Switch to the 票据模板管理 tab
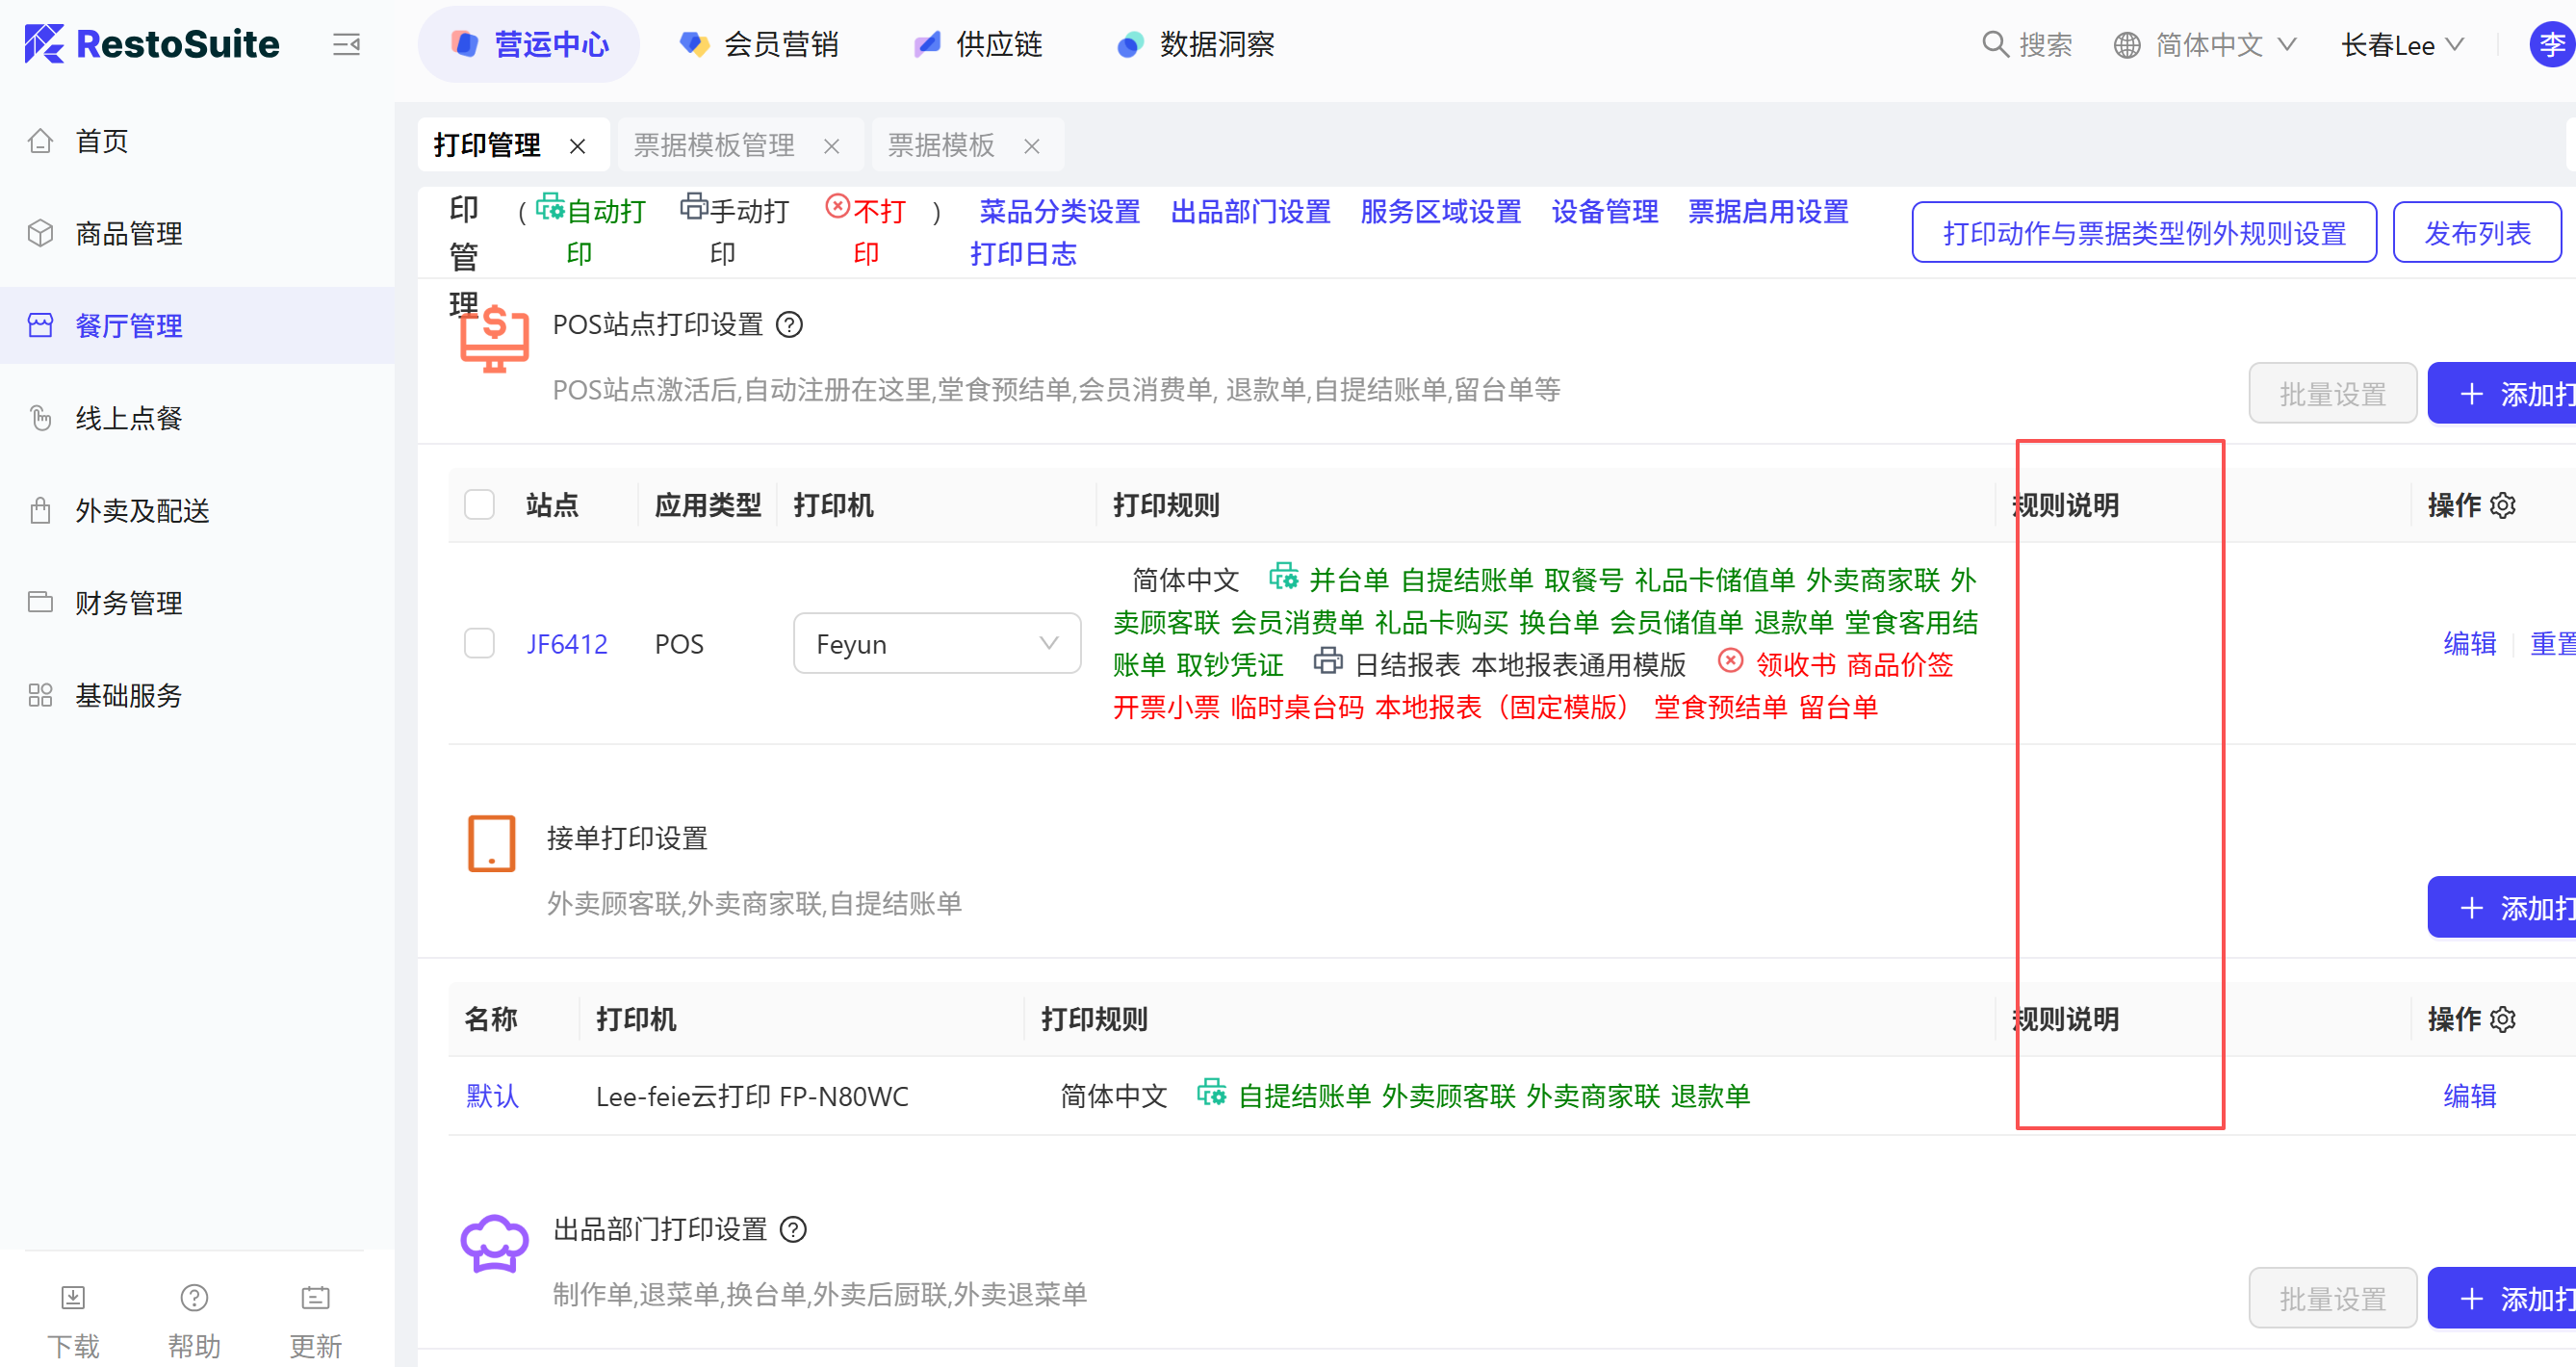Screen dimensions: 2576x1367 (714, 145)
